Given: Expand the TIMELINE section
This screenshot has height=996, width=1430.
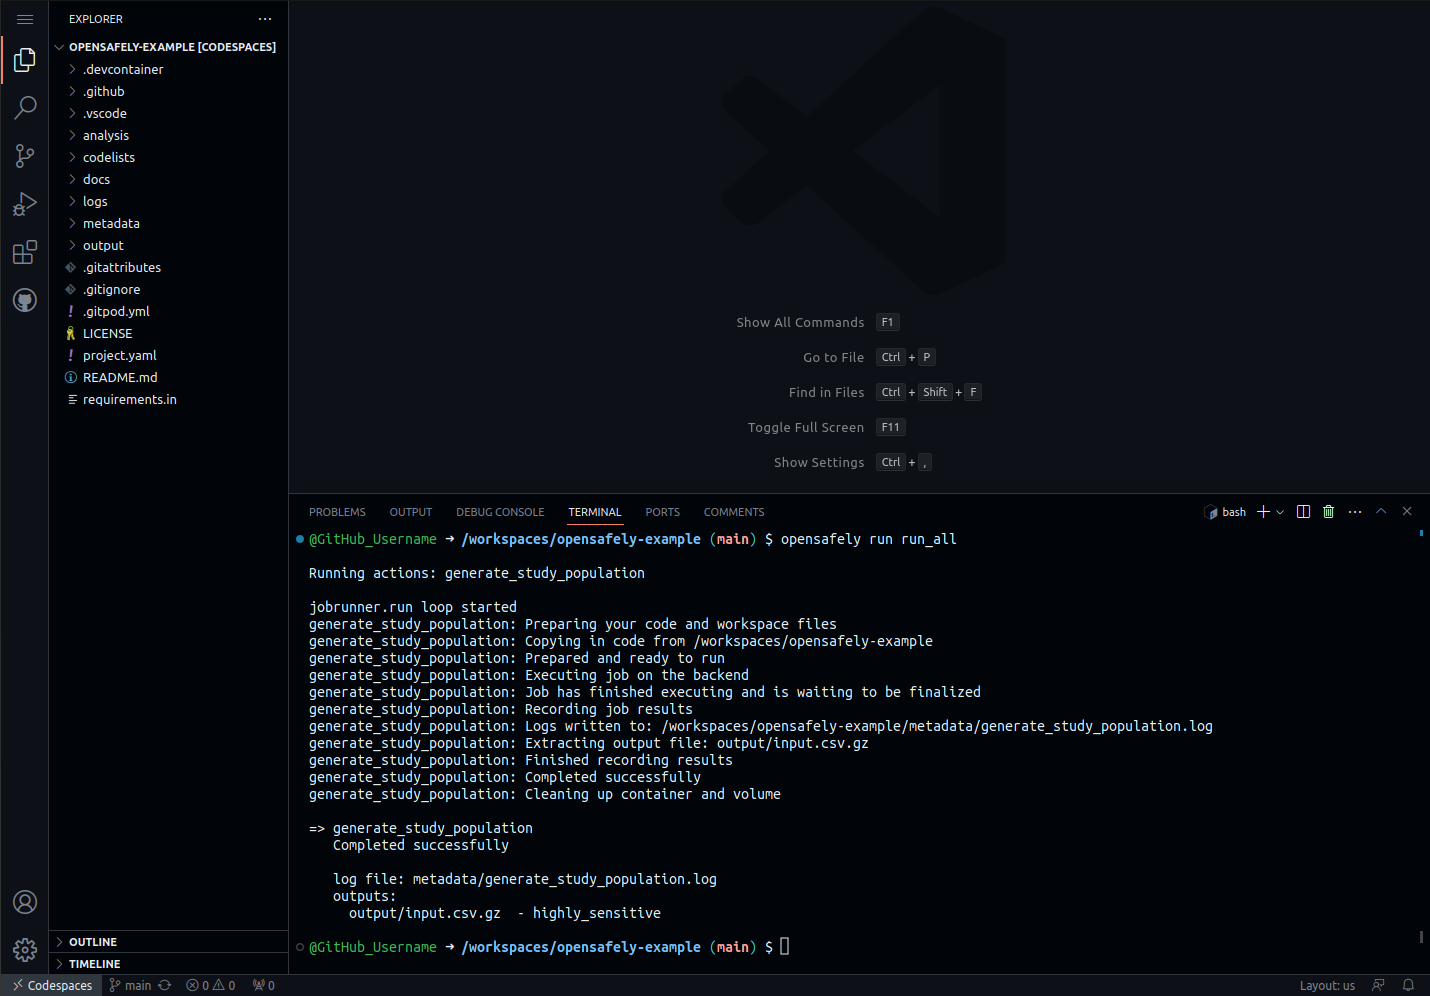Looking at the screenshot, I should [x=95, y=964].
